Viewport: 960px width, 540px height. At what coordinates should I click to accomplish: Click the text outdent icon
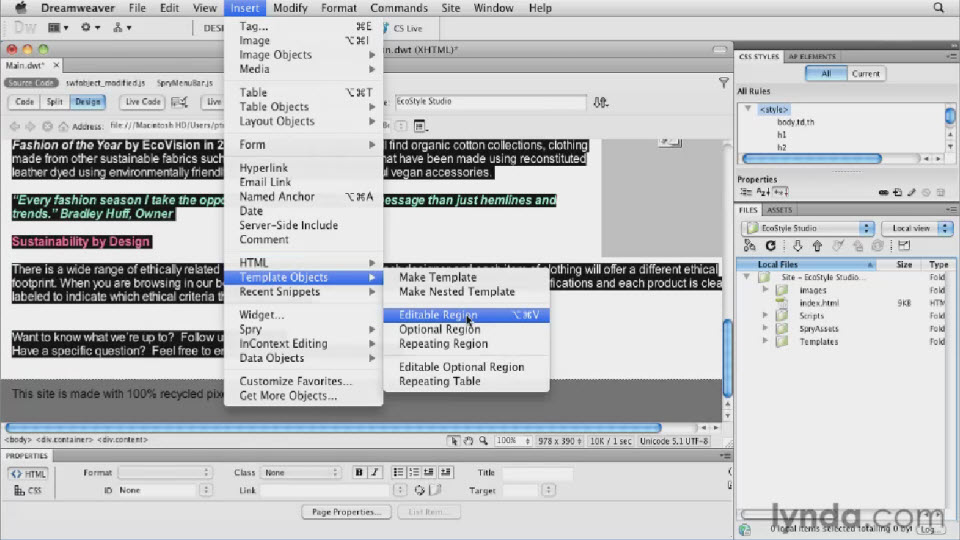pos(429,472)
